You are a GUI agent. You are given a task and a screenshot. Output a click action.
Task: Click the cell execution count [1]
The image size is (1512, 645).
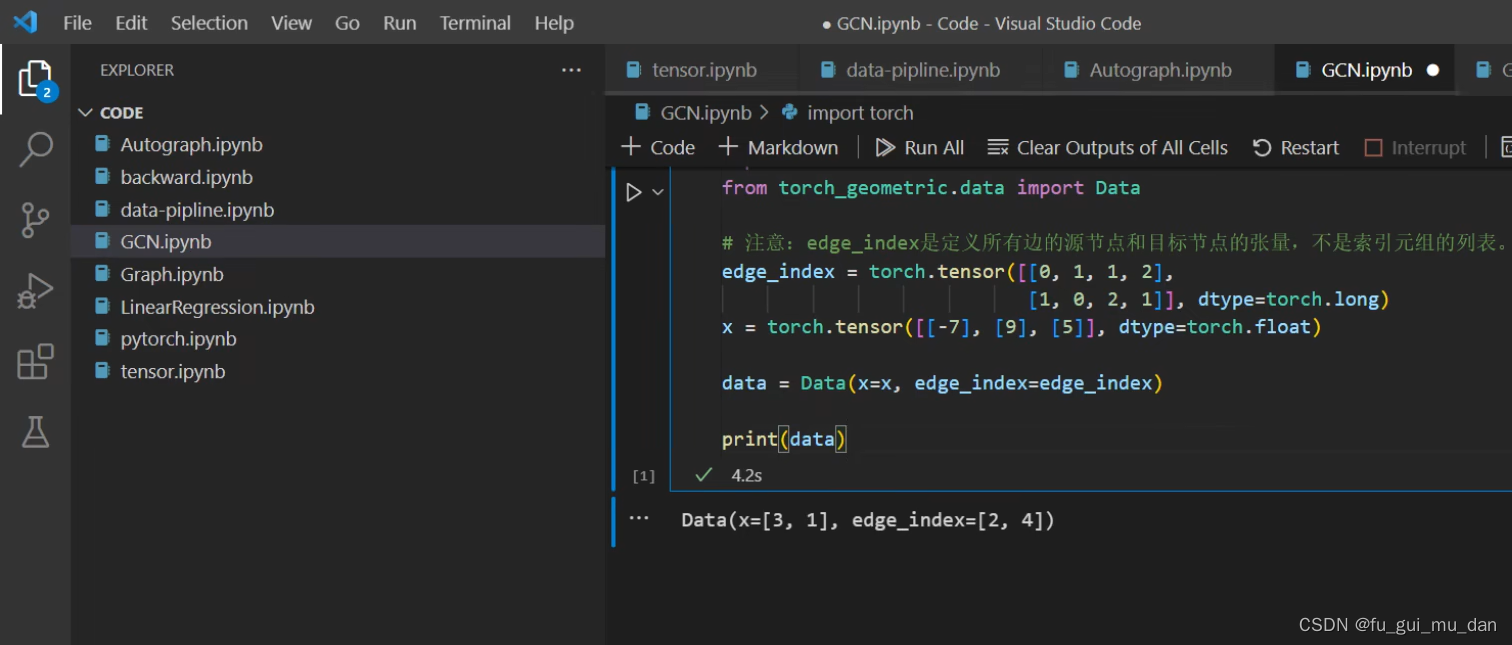point(644,476)
